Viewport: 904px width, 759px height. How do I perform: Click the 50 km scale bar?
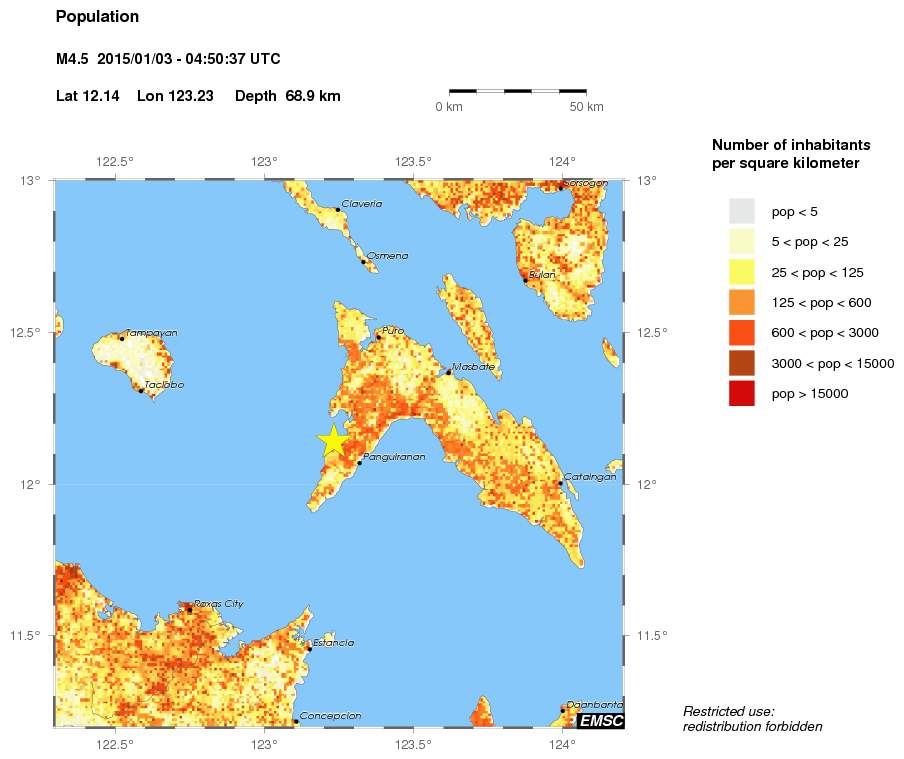click(x=519, y=92)
